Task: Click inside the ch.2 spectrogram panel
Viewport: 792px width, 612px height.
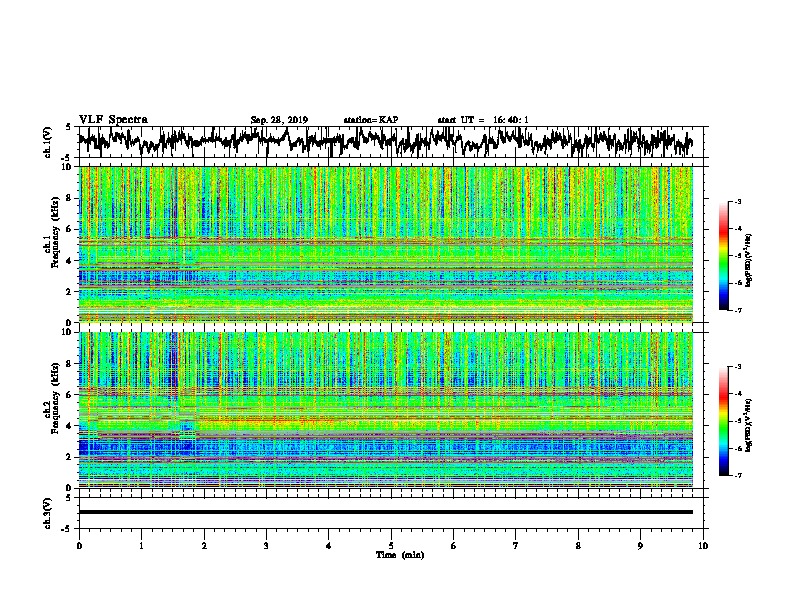Action: coord(385,410)
